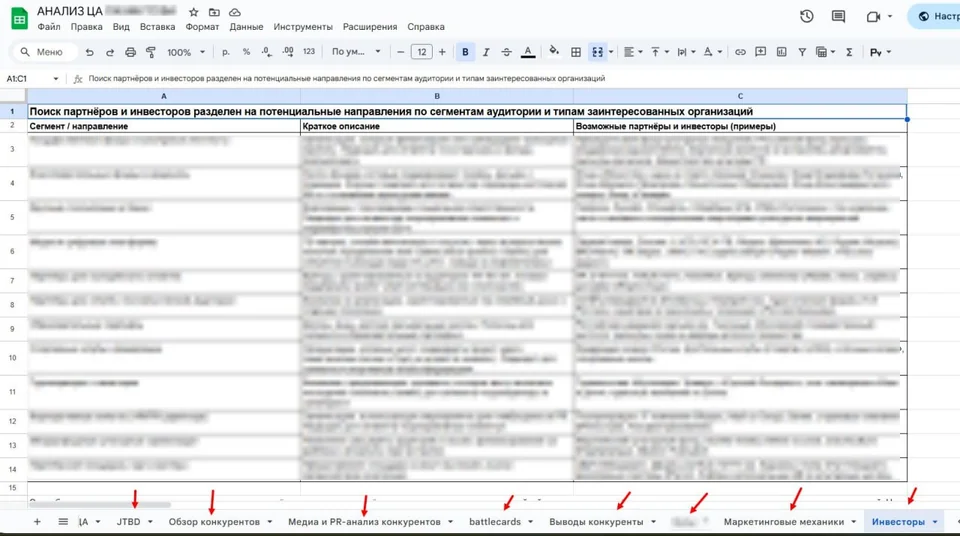Decrease font size with minus button
The width and height of the screenshot is (960, 536).
(400, 52)
